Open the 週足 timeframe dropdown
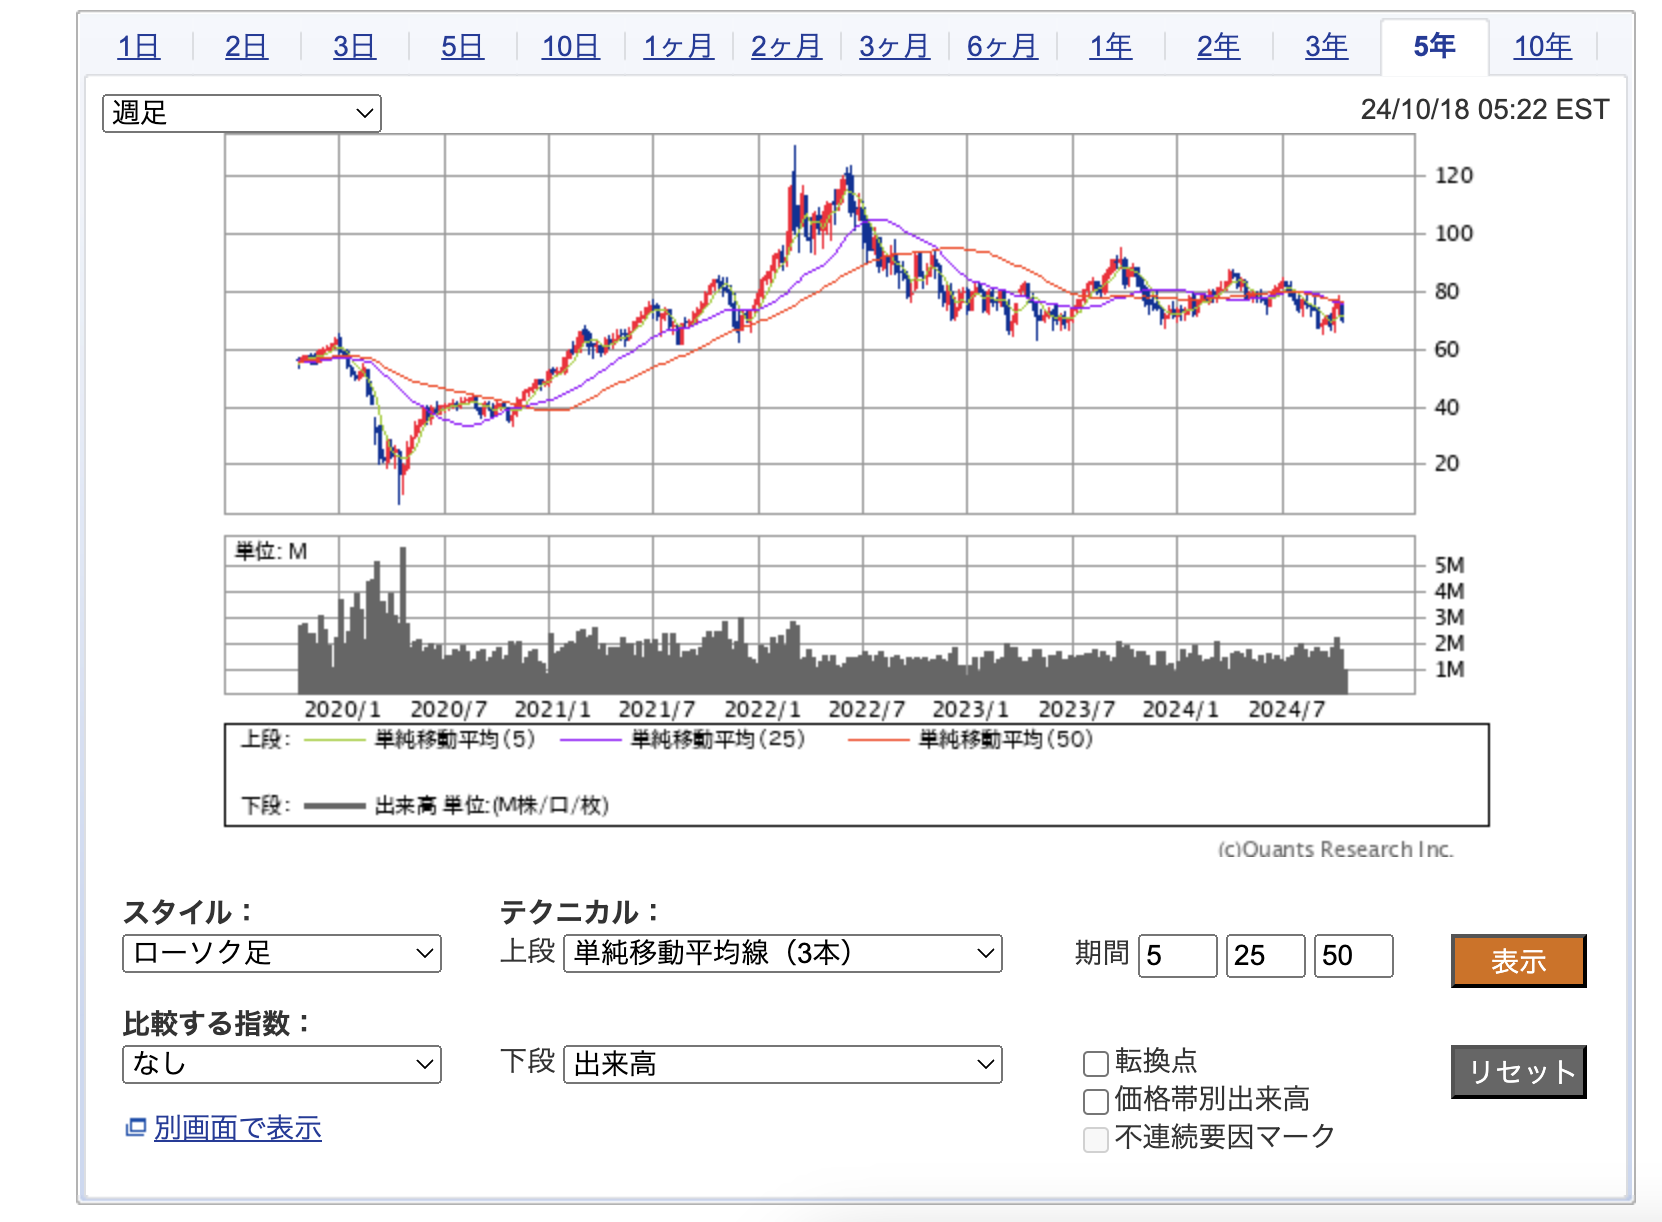Viewport: 1662px width, 1222px height. [x=241, y=113]
